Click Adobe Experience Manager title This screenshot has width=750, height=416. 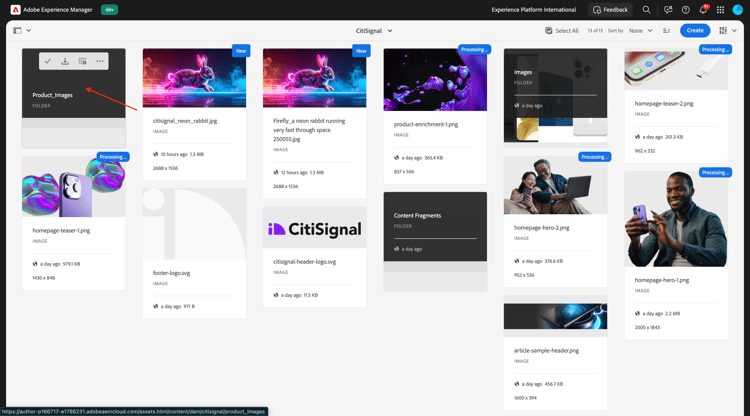point(58,10)
